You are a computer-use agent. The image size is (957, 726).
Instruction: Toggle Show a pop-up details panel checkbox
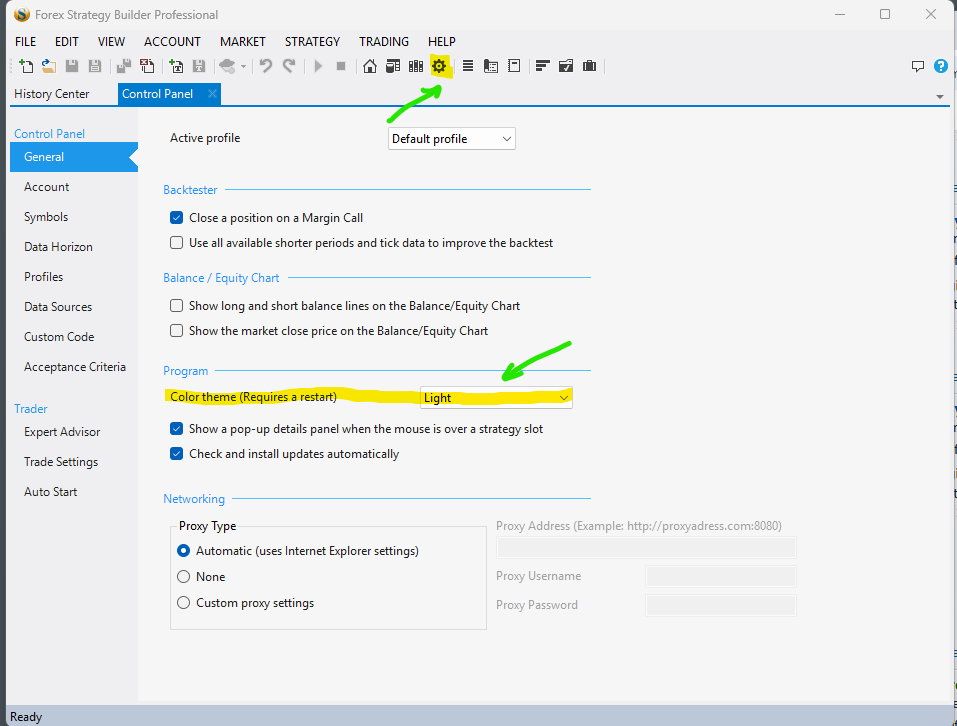(x=176, y=429)
